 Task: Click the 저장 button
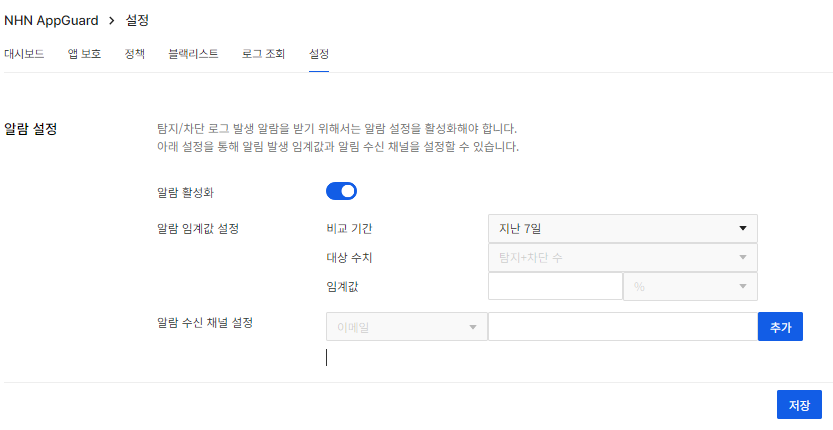799,405
